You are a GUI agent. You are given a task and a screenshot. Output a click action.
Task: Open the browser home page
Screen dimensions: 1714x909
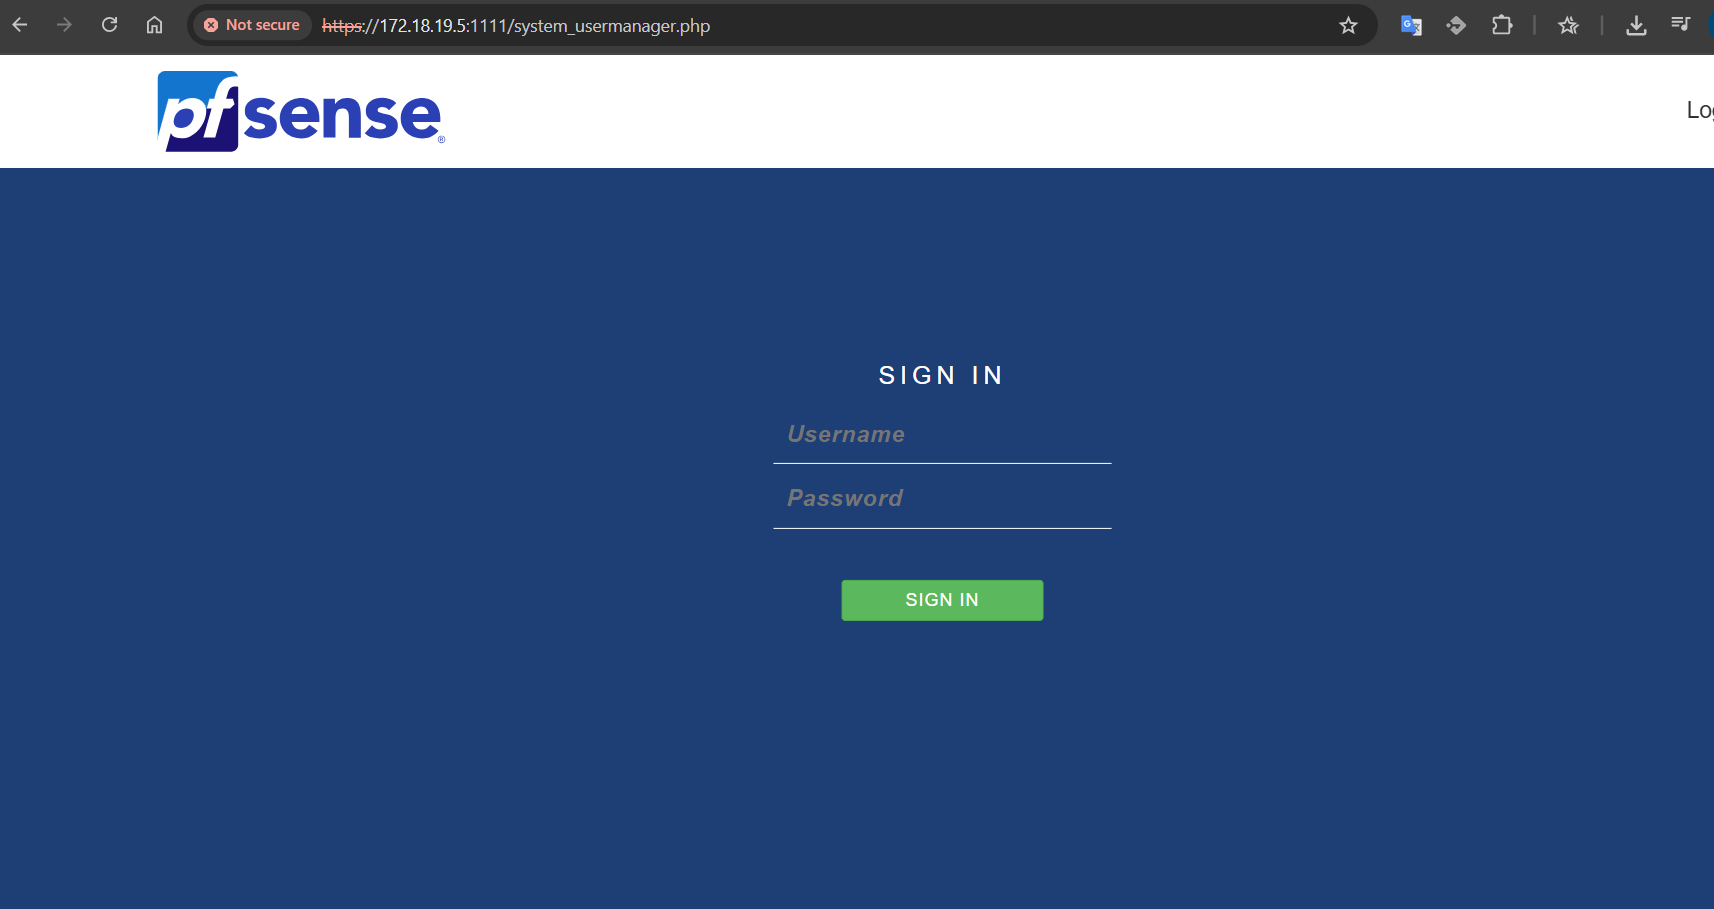pyautogui.click(x=154, y=25)
